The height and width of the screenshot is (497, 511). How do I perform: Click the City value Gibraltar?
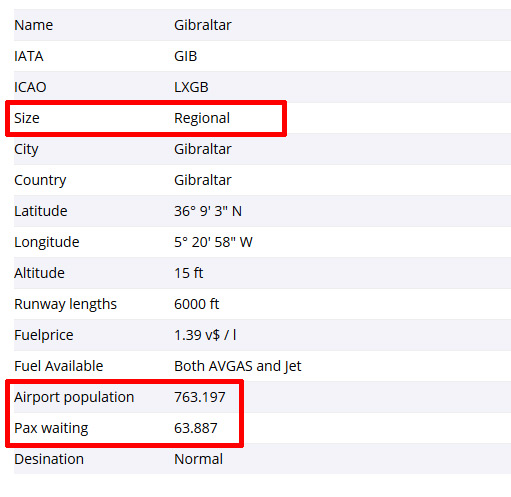point(203,149)
